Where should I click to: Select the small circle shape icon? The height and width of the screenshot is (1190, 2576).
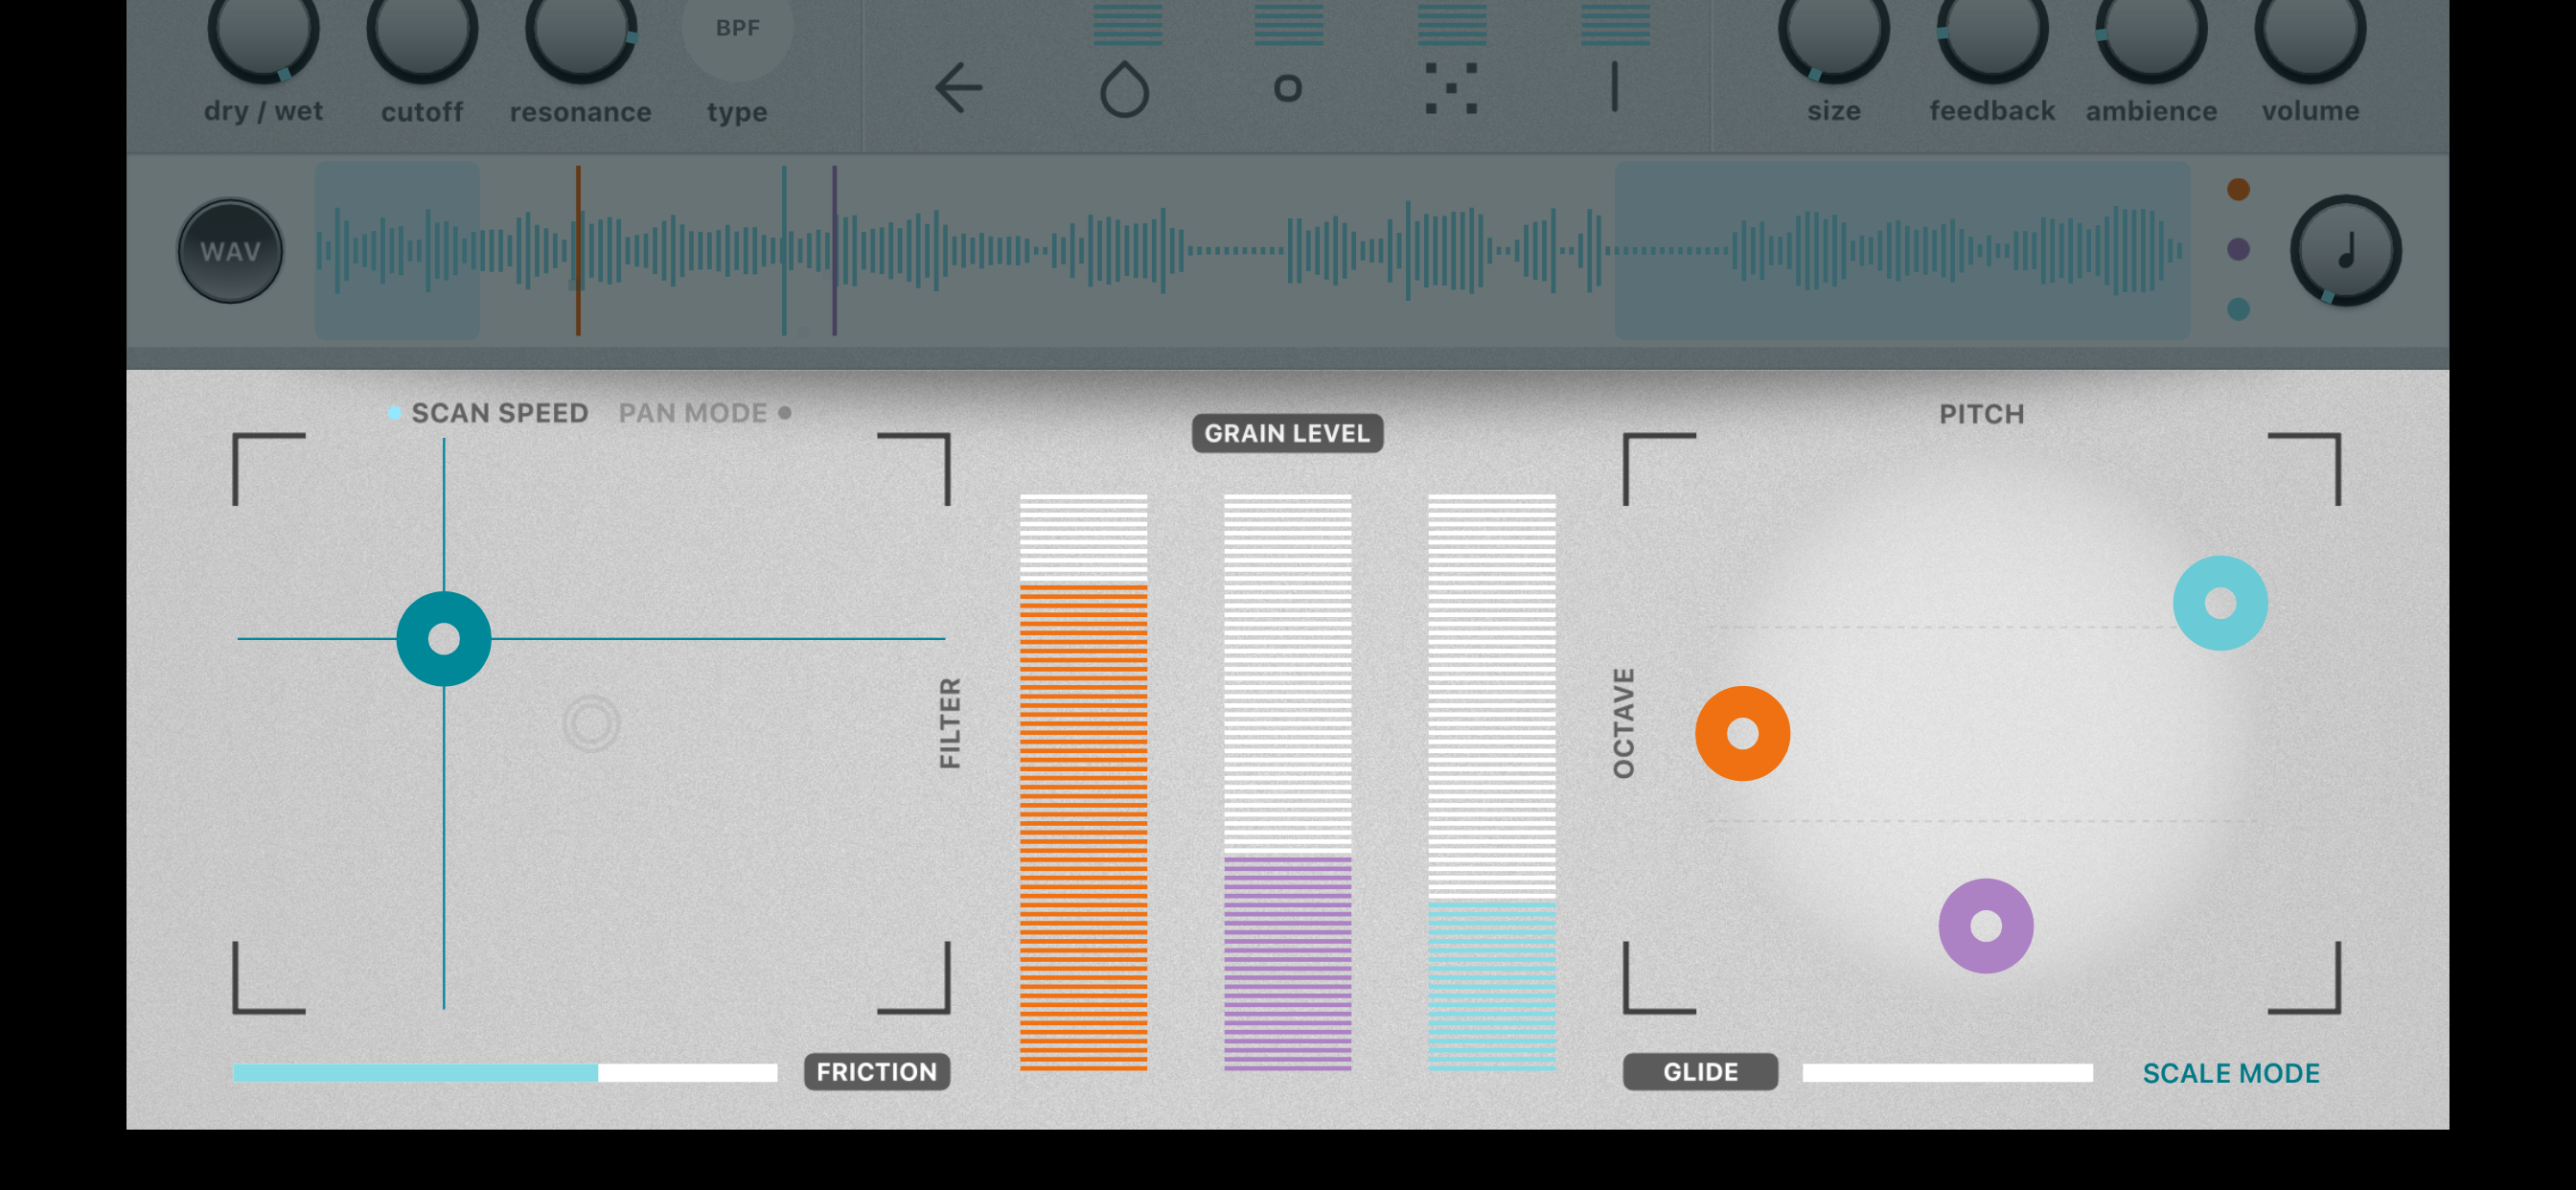point(1287,89)
